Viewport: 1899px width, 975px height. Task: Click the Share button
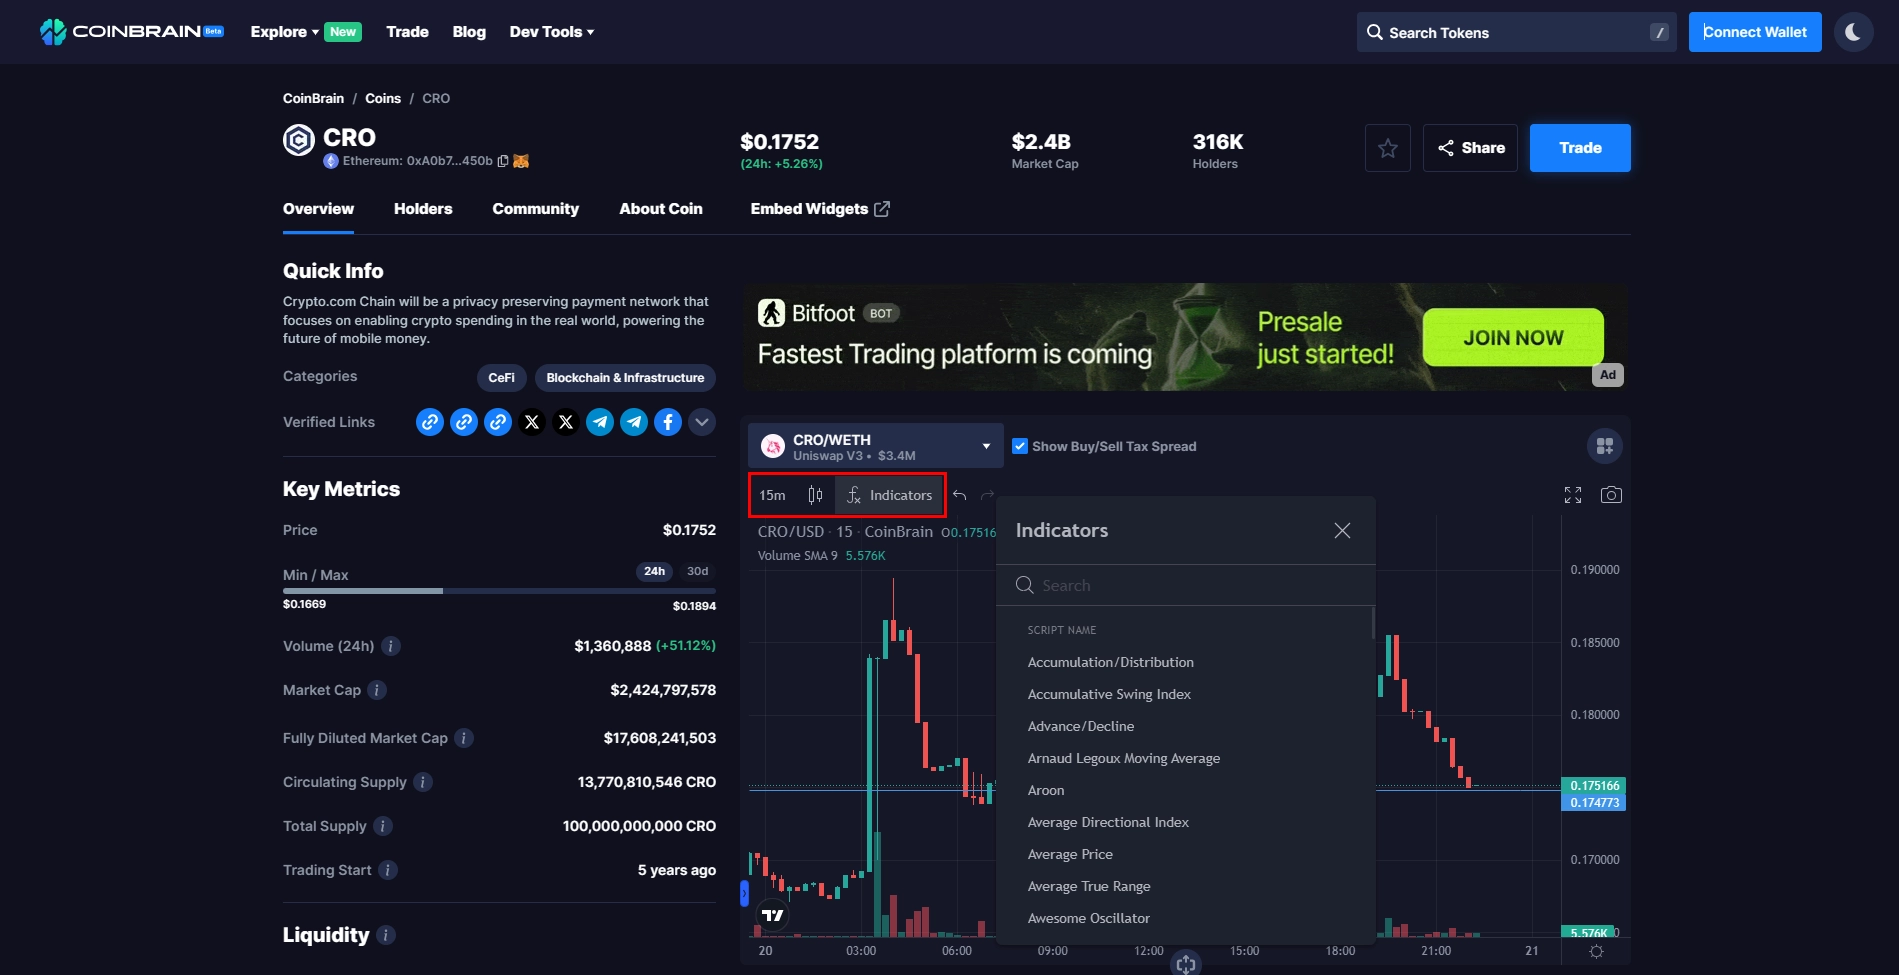pos(1470,148)
